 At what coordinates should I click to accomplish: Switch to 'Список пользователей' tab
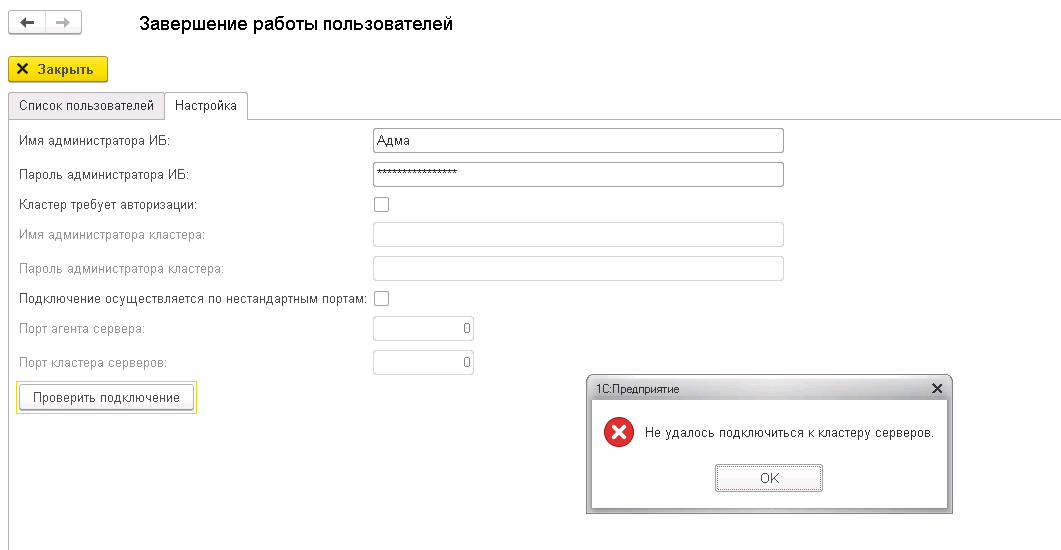click(87, 106)
